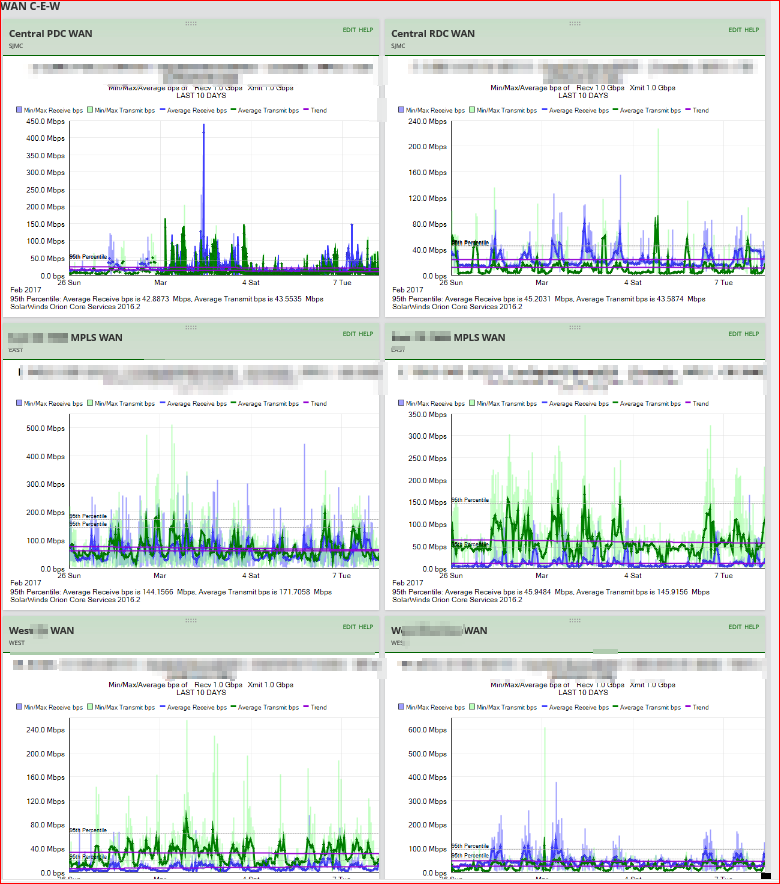The height and width of the screenshot is (884, 780).
Task: Click Min/Max Receive bps swatch in Central PDC legend
Action: click(x=19, y=110)
